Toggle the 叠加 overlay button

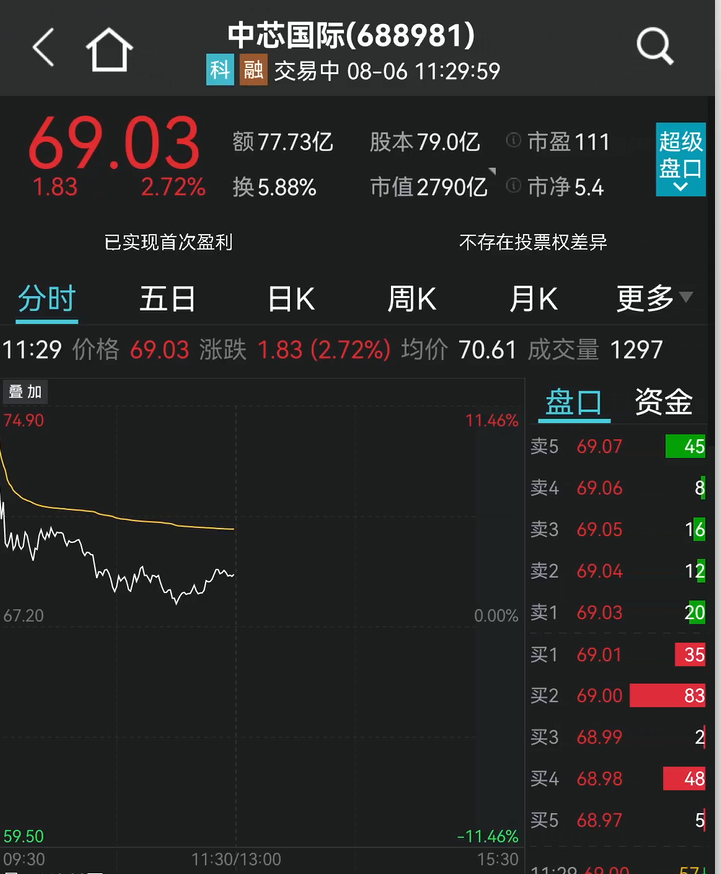tap(26, 392)
